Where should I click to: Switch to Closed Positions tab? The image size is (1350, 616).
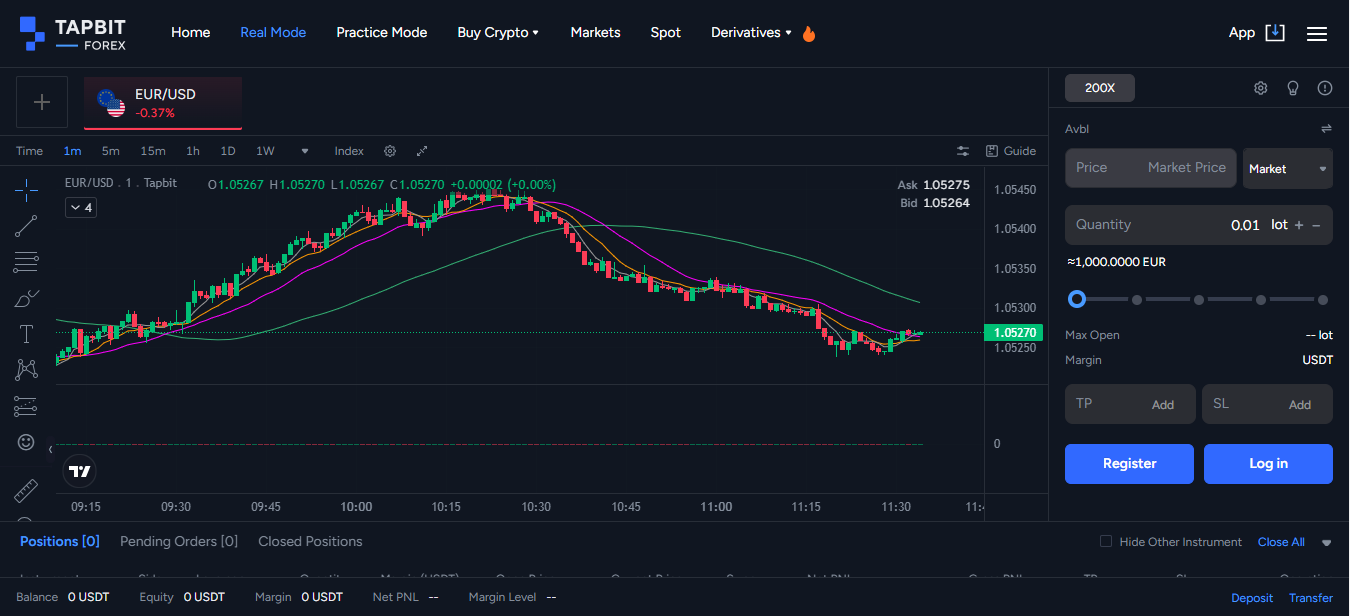point(311,542)
